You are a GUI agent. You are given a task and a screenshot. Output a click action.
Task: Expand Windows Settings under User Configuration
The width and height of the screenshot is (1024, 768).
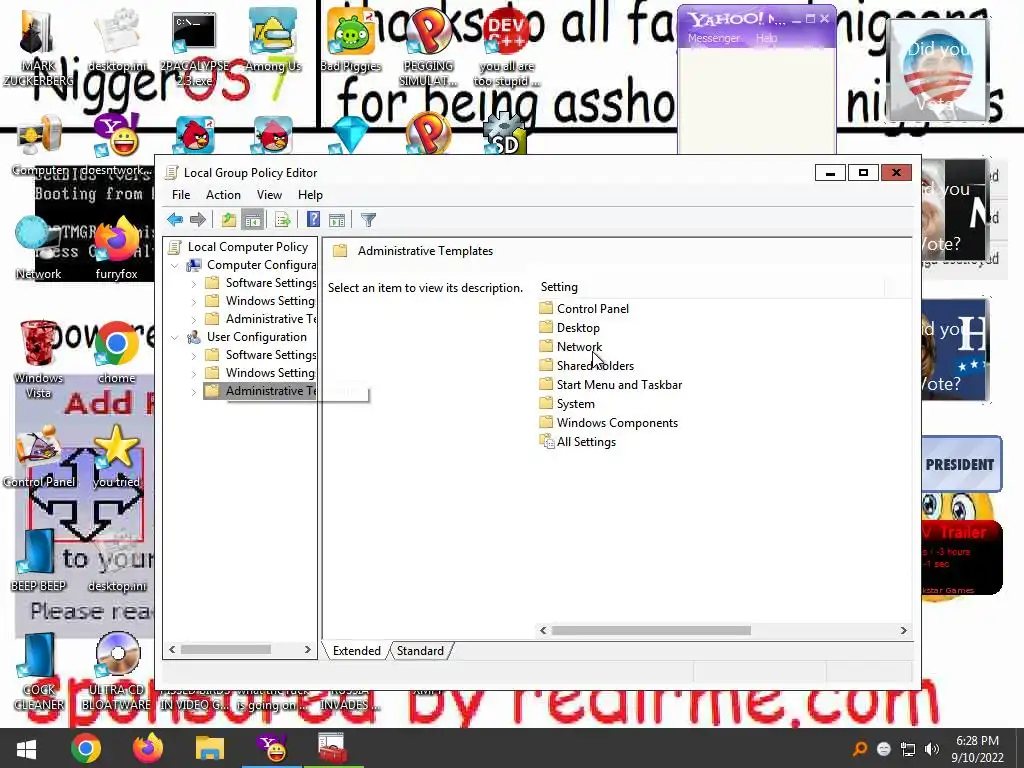click(x=193, y=373)
